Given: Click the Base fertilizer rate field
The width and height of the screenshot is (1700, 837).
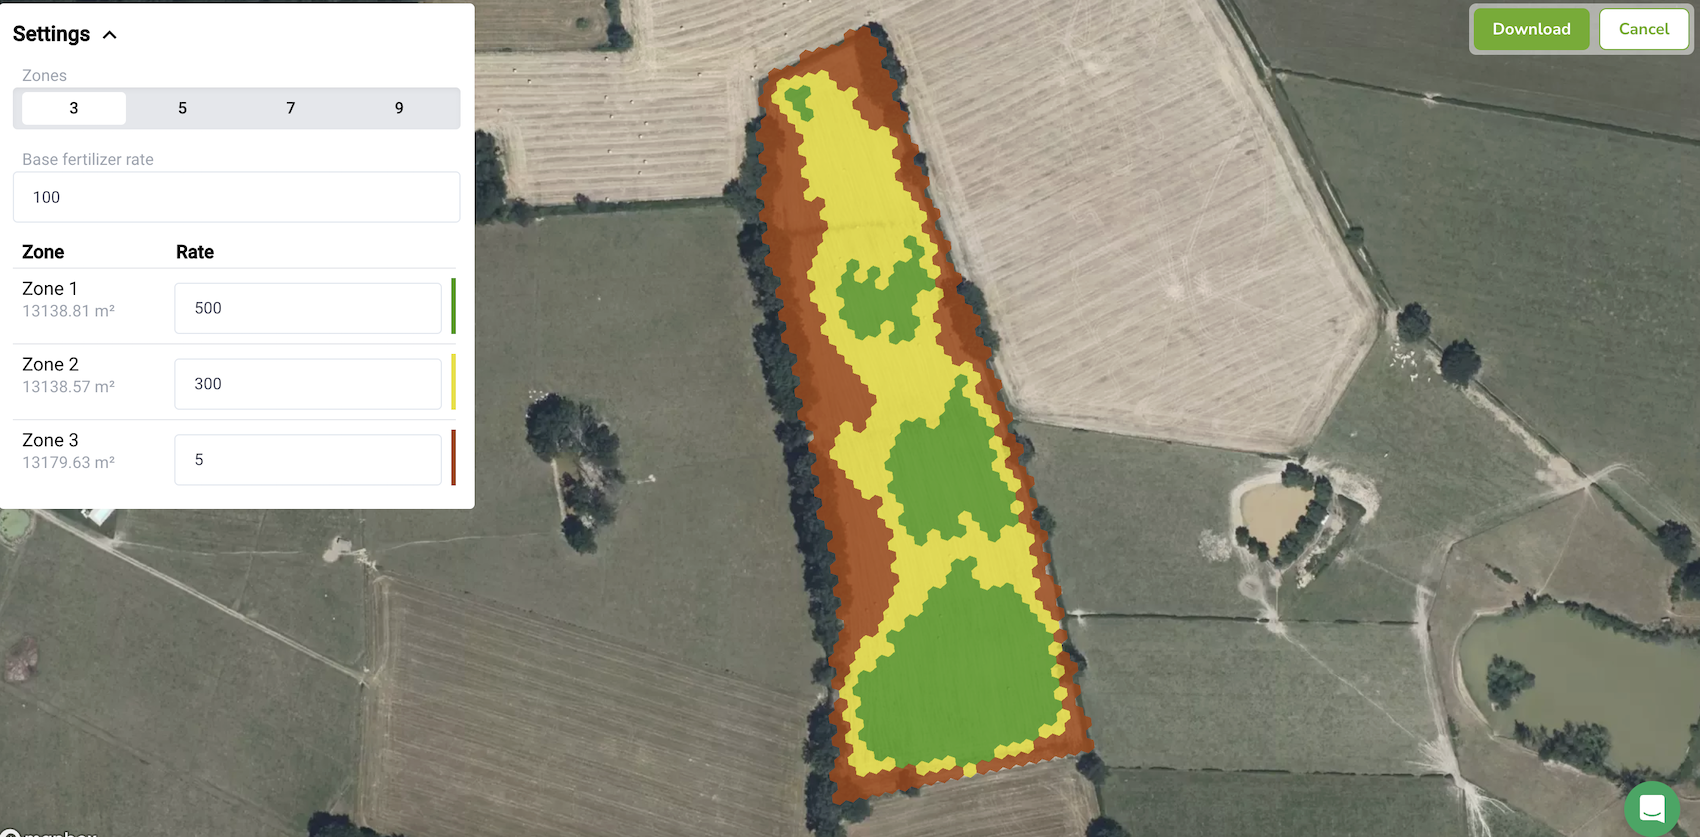Looking at the screenshot, I should [x=236, y=197].
